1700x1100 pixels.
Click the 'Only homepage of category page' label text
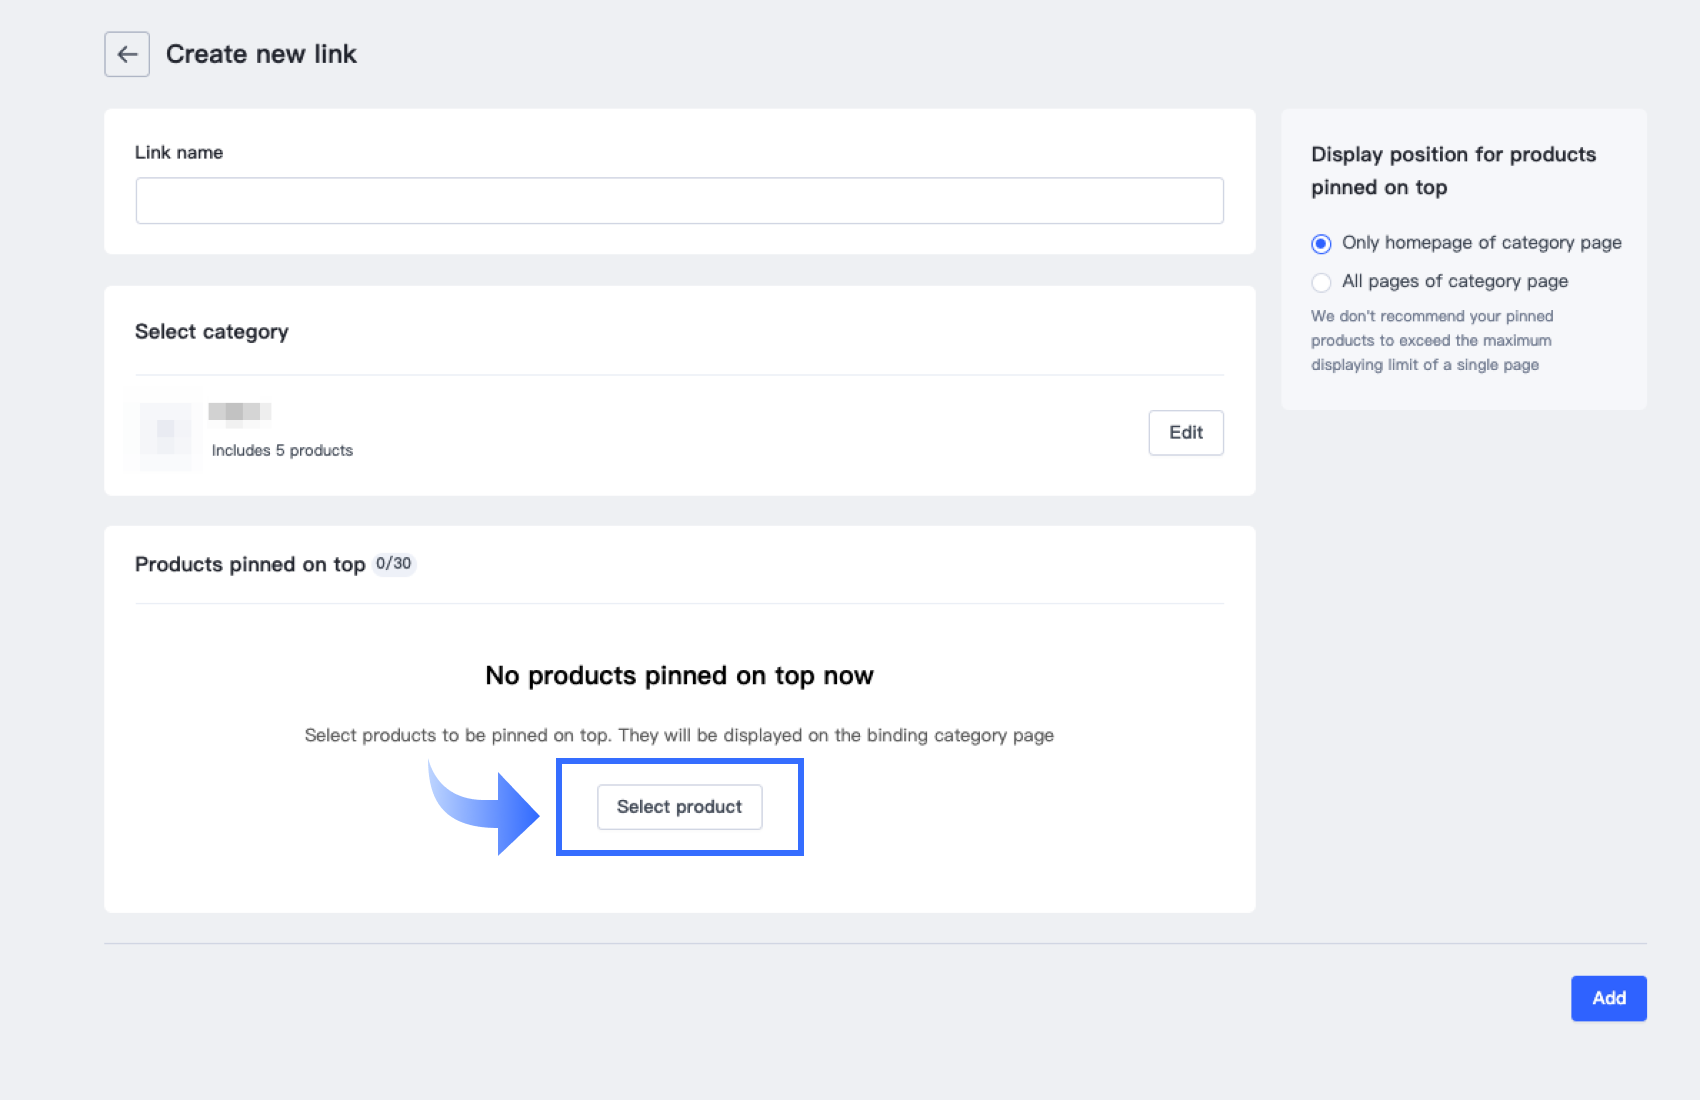[x=1481, y=243]
